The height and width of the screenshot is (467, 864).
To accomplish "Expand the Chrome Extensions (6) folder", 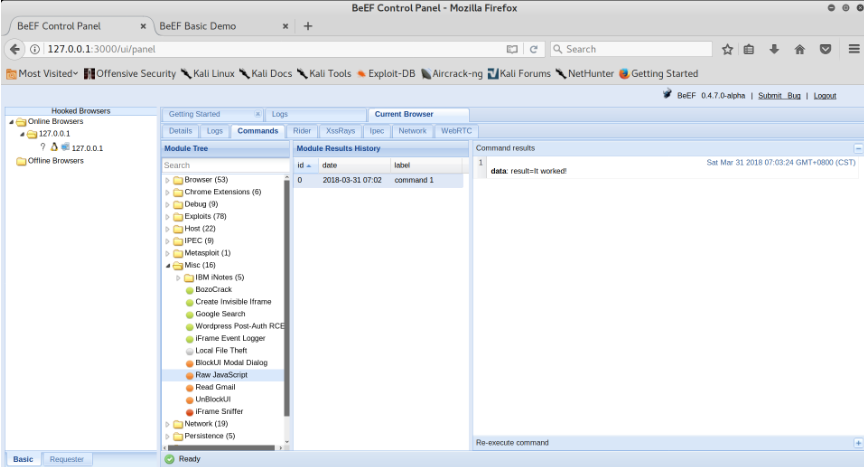I will [x=168, y=192].
